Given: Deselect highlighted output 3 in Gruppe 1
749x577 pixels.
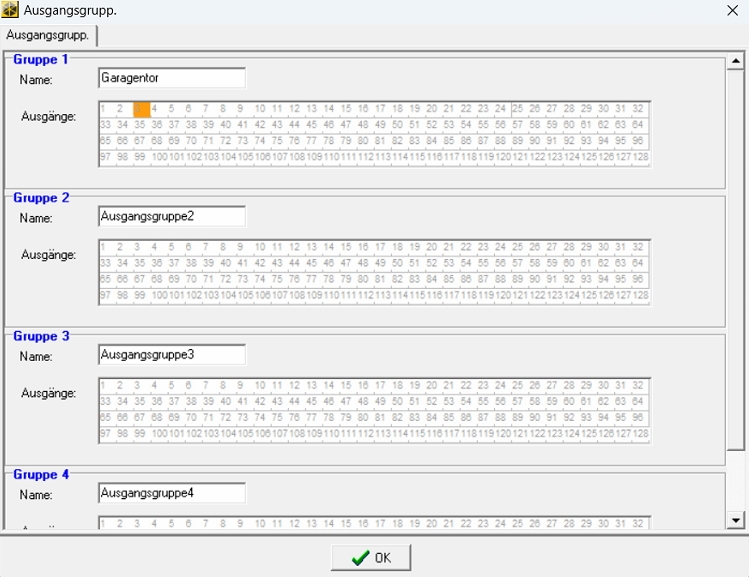Looking at the screenshot, I should pos(142,109).
